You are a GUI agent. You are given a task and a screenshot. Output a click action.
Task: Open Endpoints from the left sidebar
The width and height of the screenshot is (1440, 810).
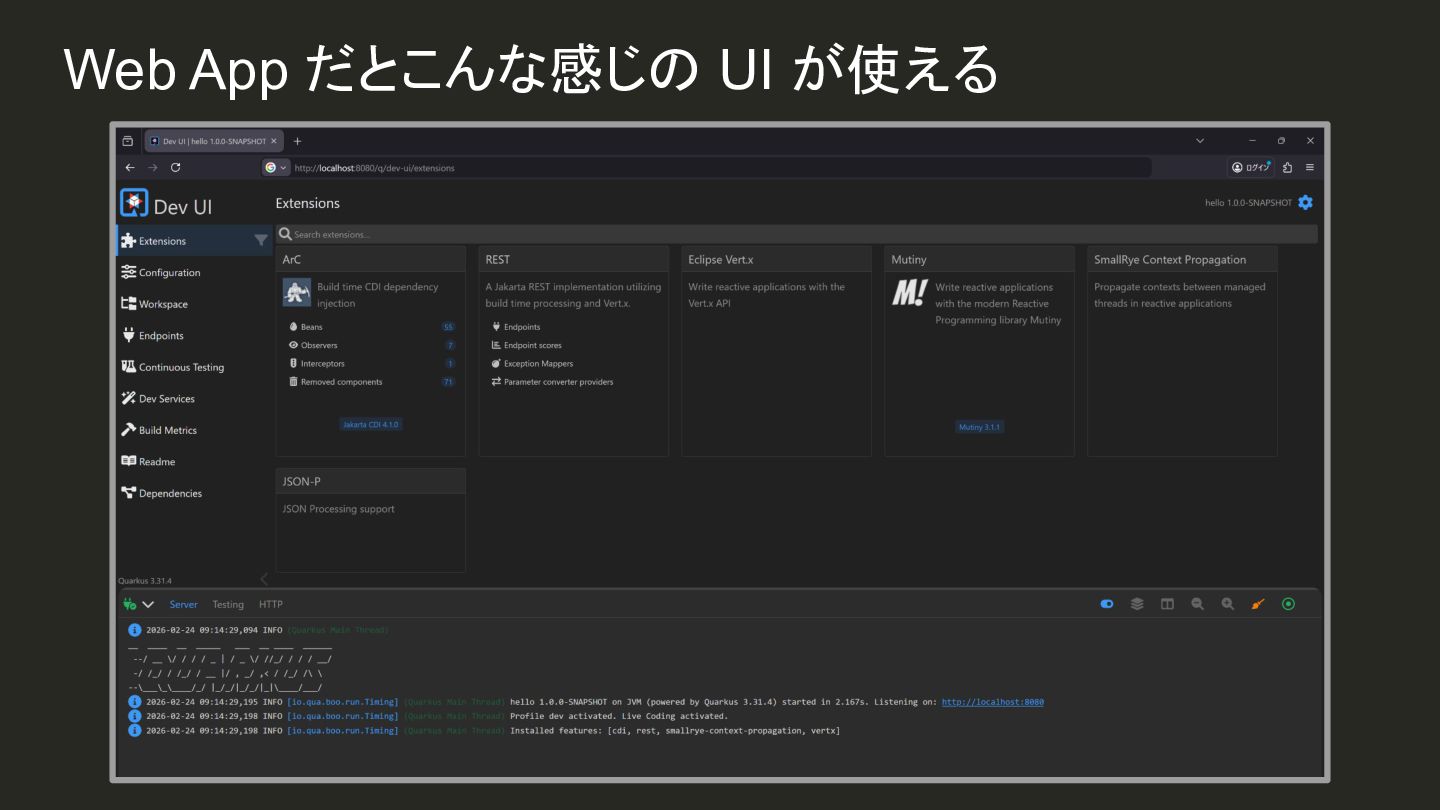[x=160, y=336]
